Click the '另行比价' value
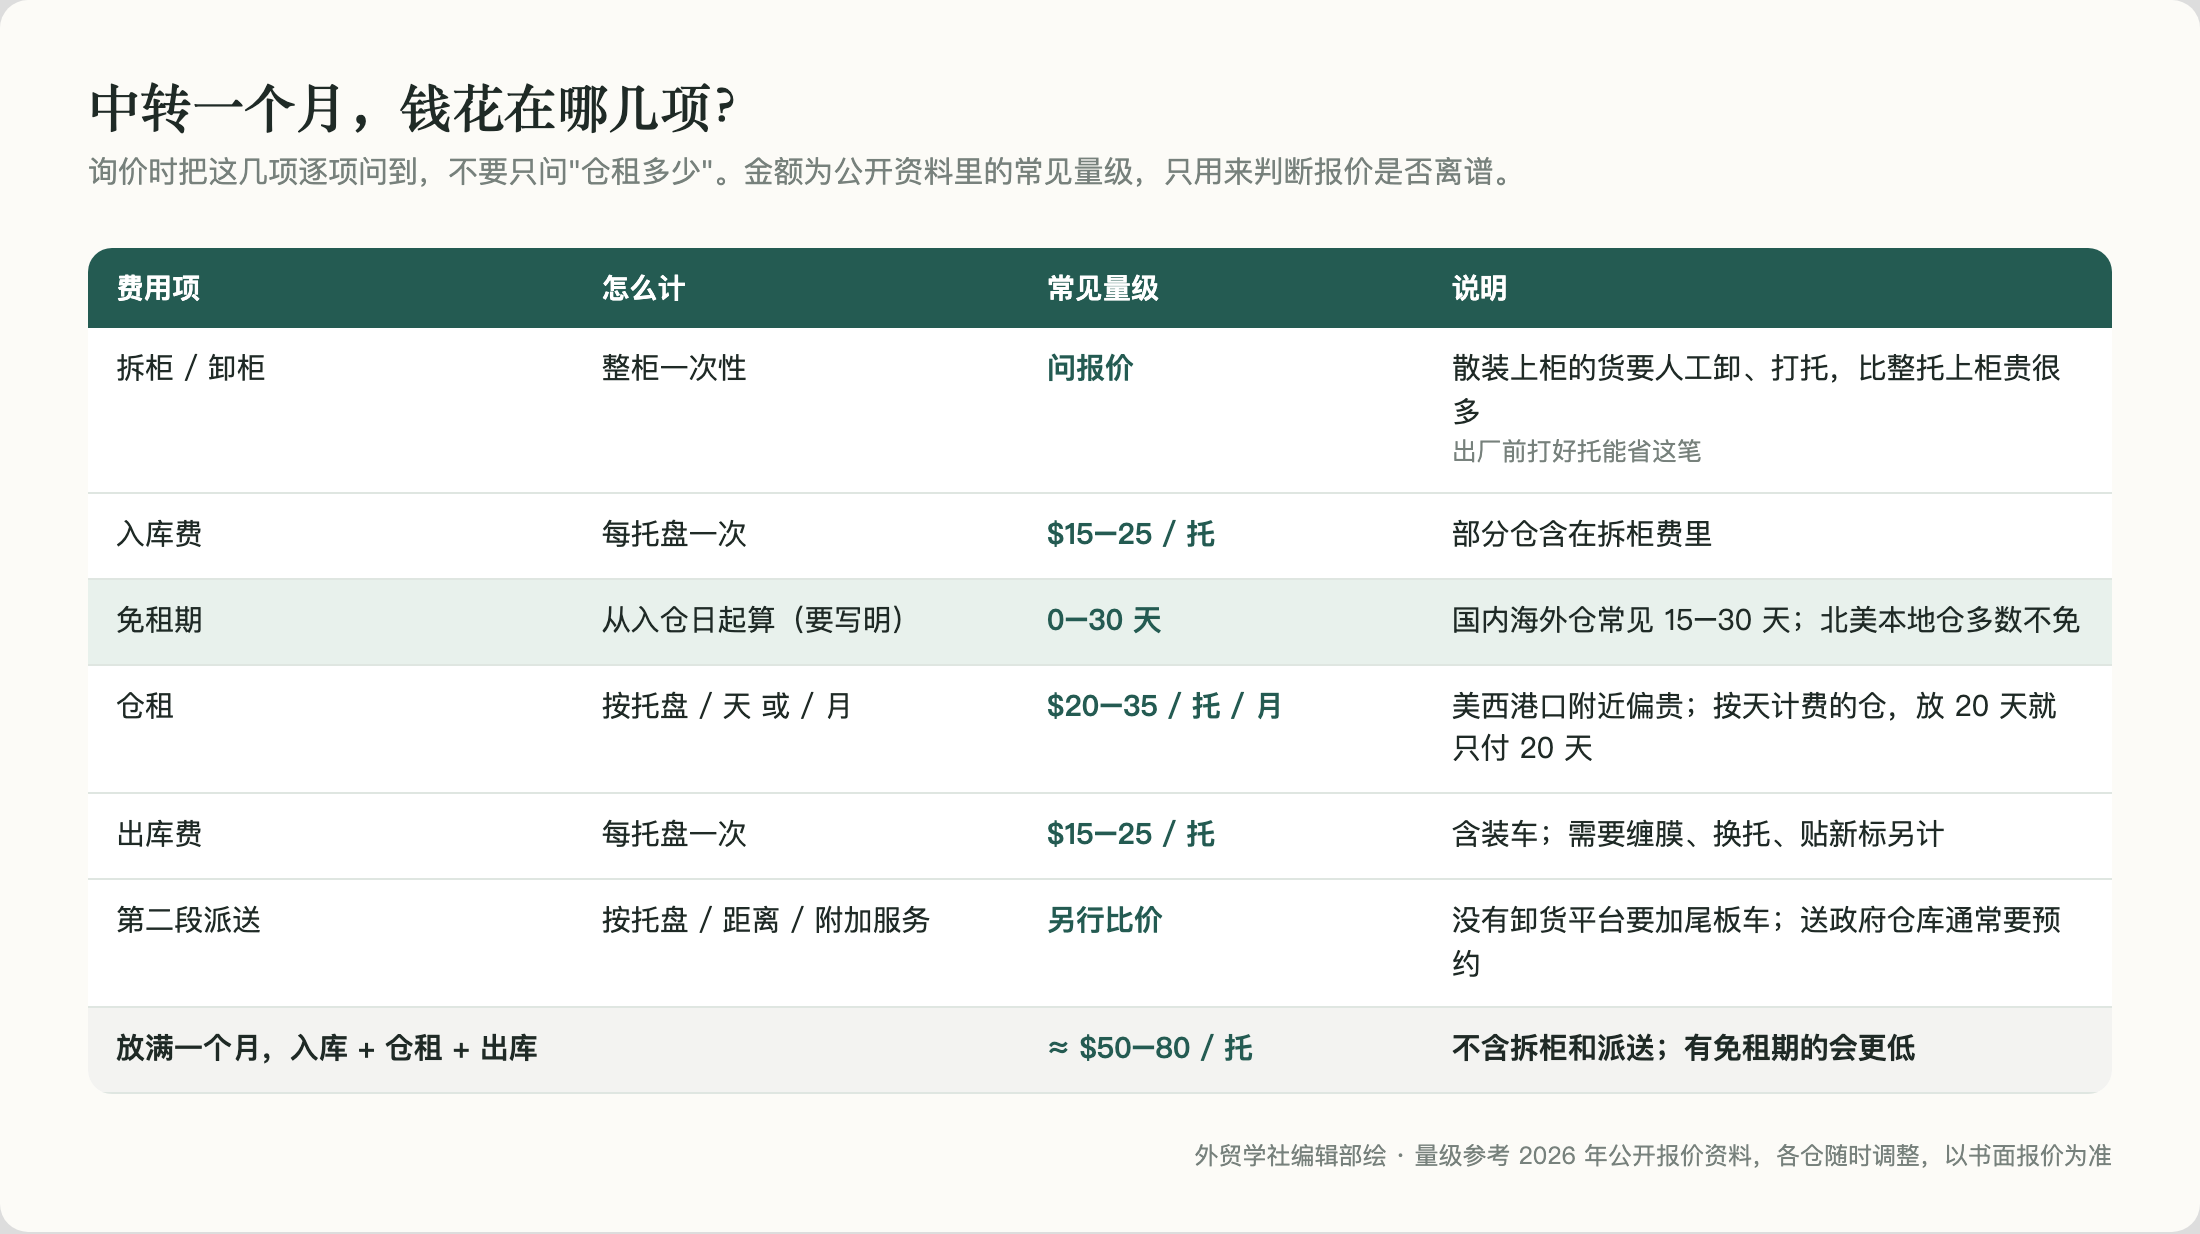 1104,920
